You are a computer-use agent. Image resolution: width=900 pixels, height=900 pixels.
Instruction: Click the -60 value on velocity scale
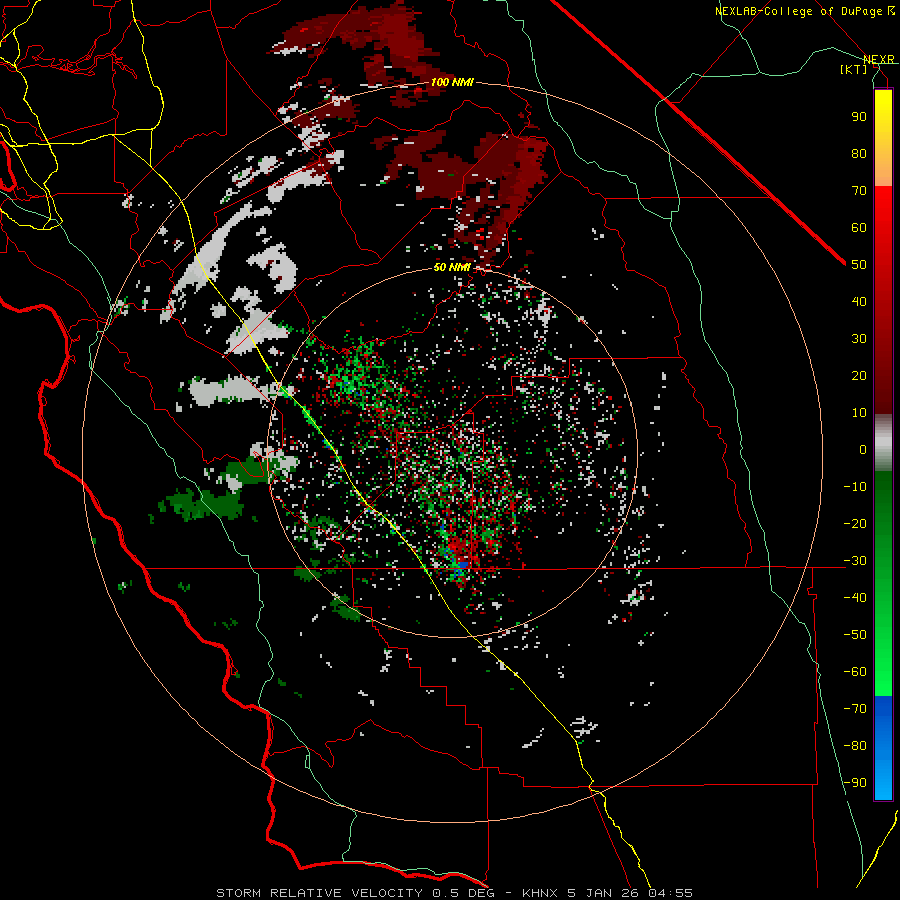[x=855, y=672]
